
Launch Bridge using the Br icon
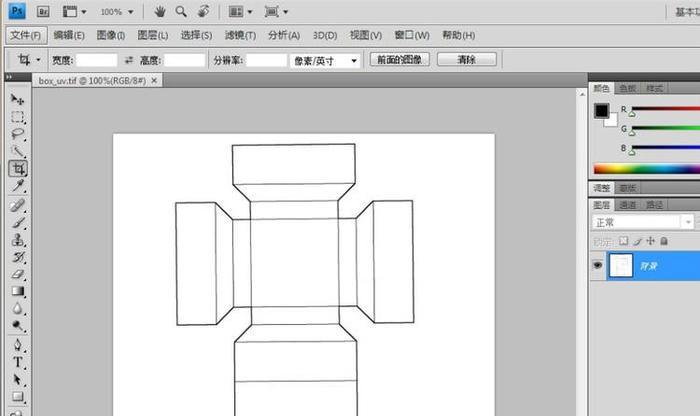click(x=43, y=12)
